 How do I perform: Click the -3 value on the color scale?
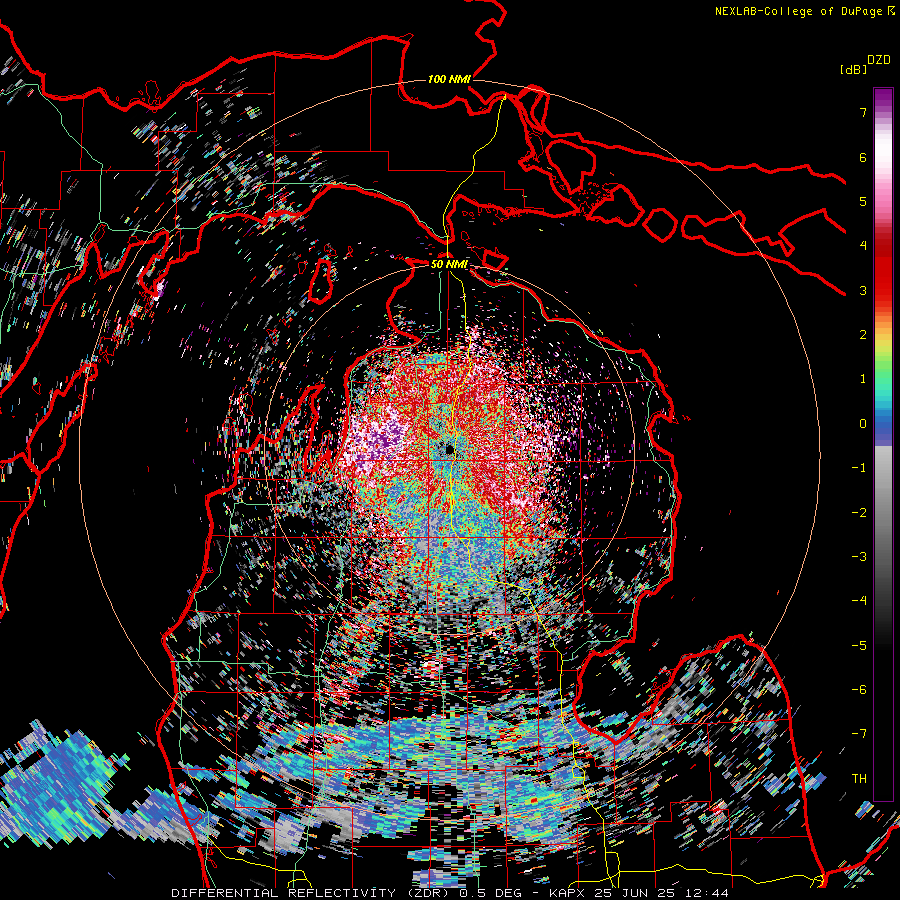[x=859, y=557]
